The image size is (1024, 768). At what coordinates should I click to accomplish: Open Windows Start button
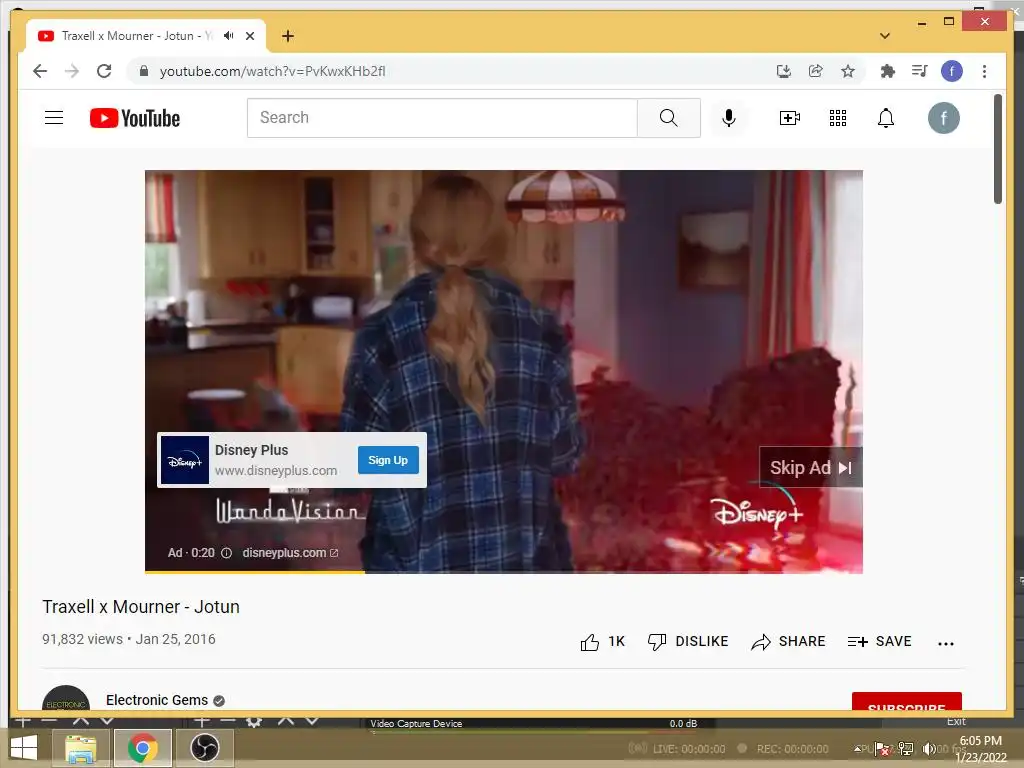coord(24,748)
